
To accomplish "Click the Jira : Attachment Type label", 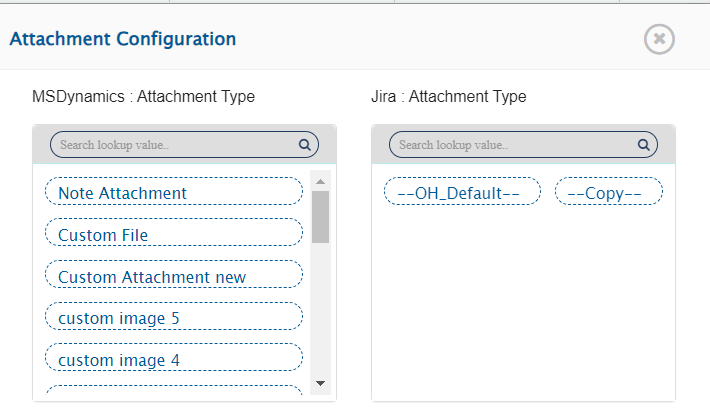I will click(x=448, y=97).
